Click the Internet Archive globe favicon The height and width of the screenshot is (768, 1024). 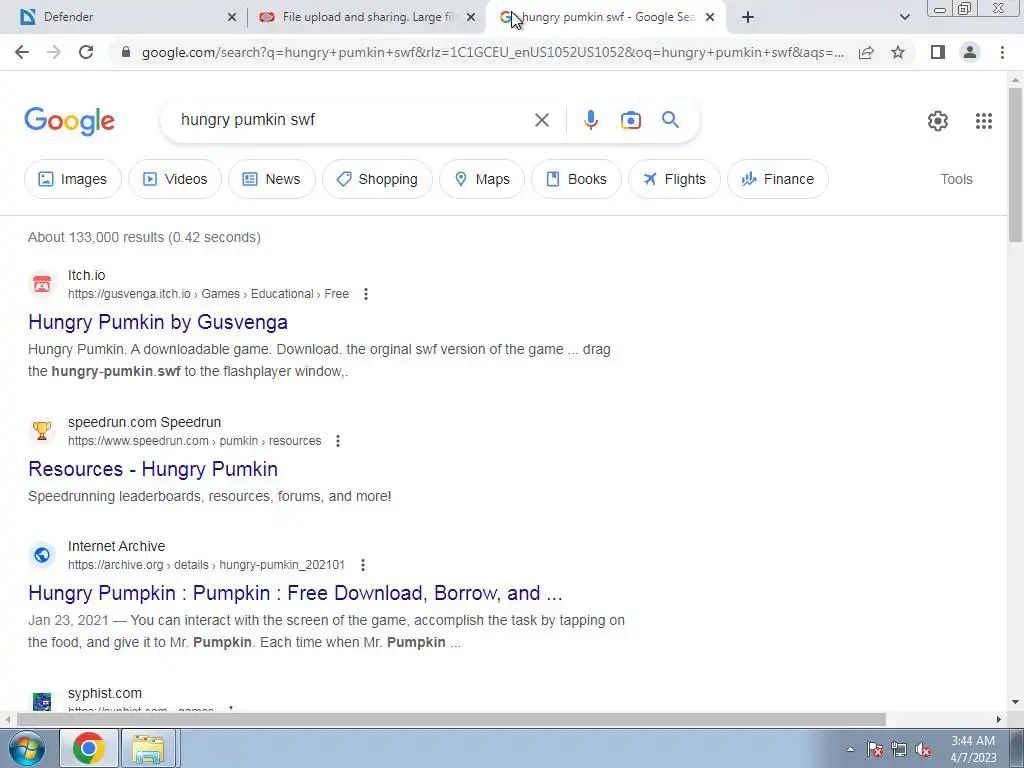click(x=42, y=555)
